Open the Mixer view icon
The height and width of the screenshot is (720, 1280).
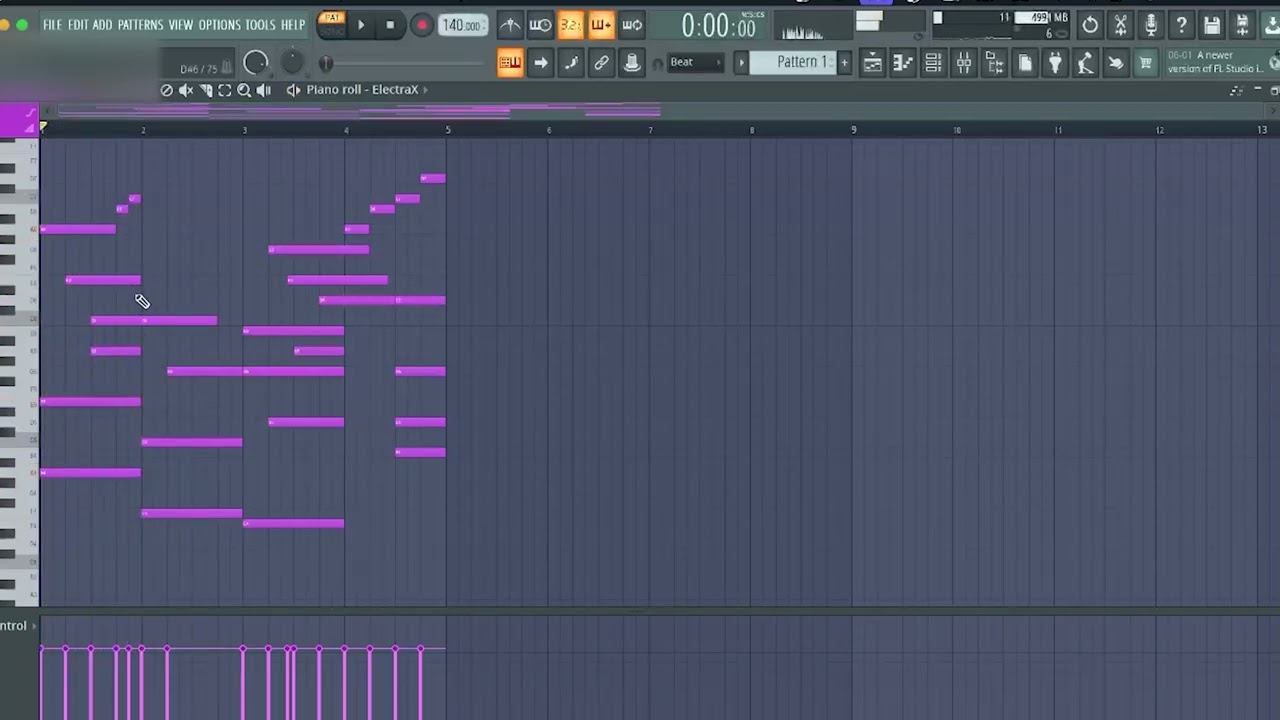tap(964, 63)
